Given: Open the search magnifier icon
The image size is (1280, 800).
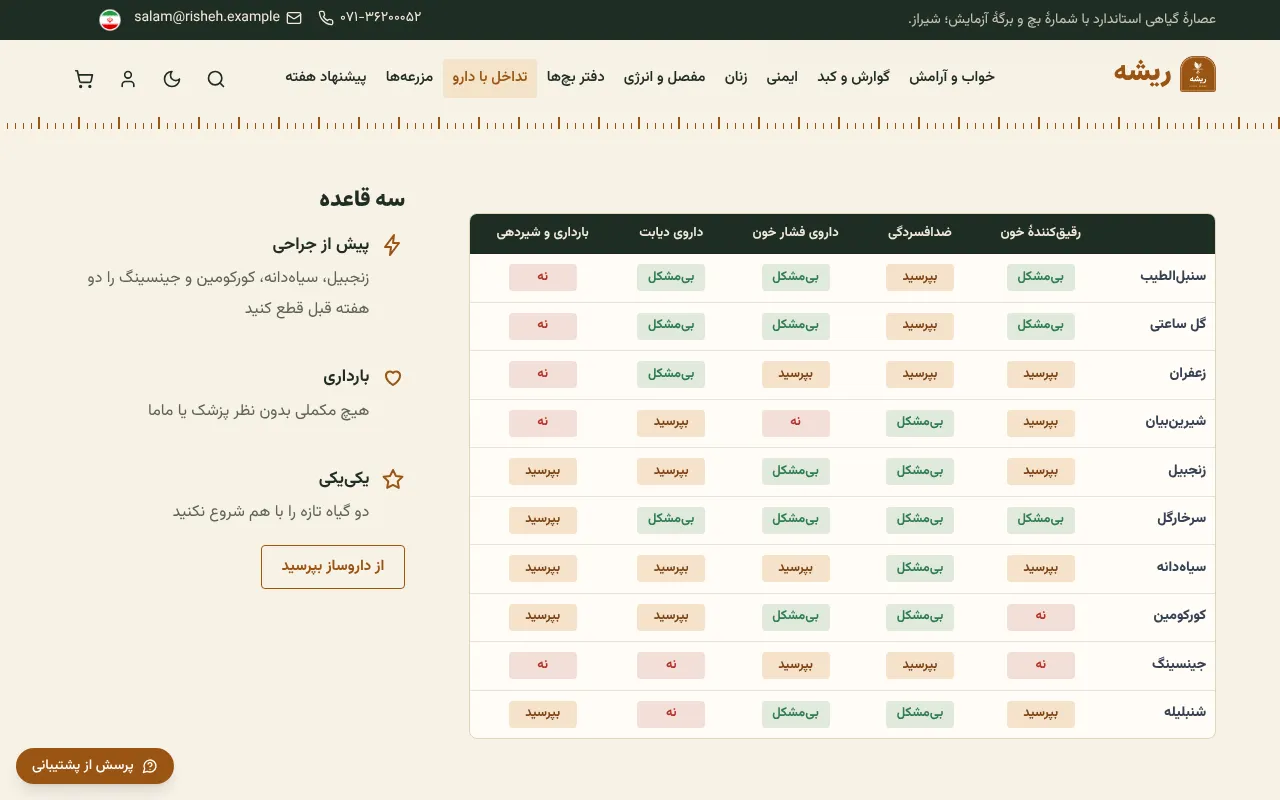Looking at the screenshot, I should coord(216,79).
